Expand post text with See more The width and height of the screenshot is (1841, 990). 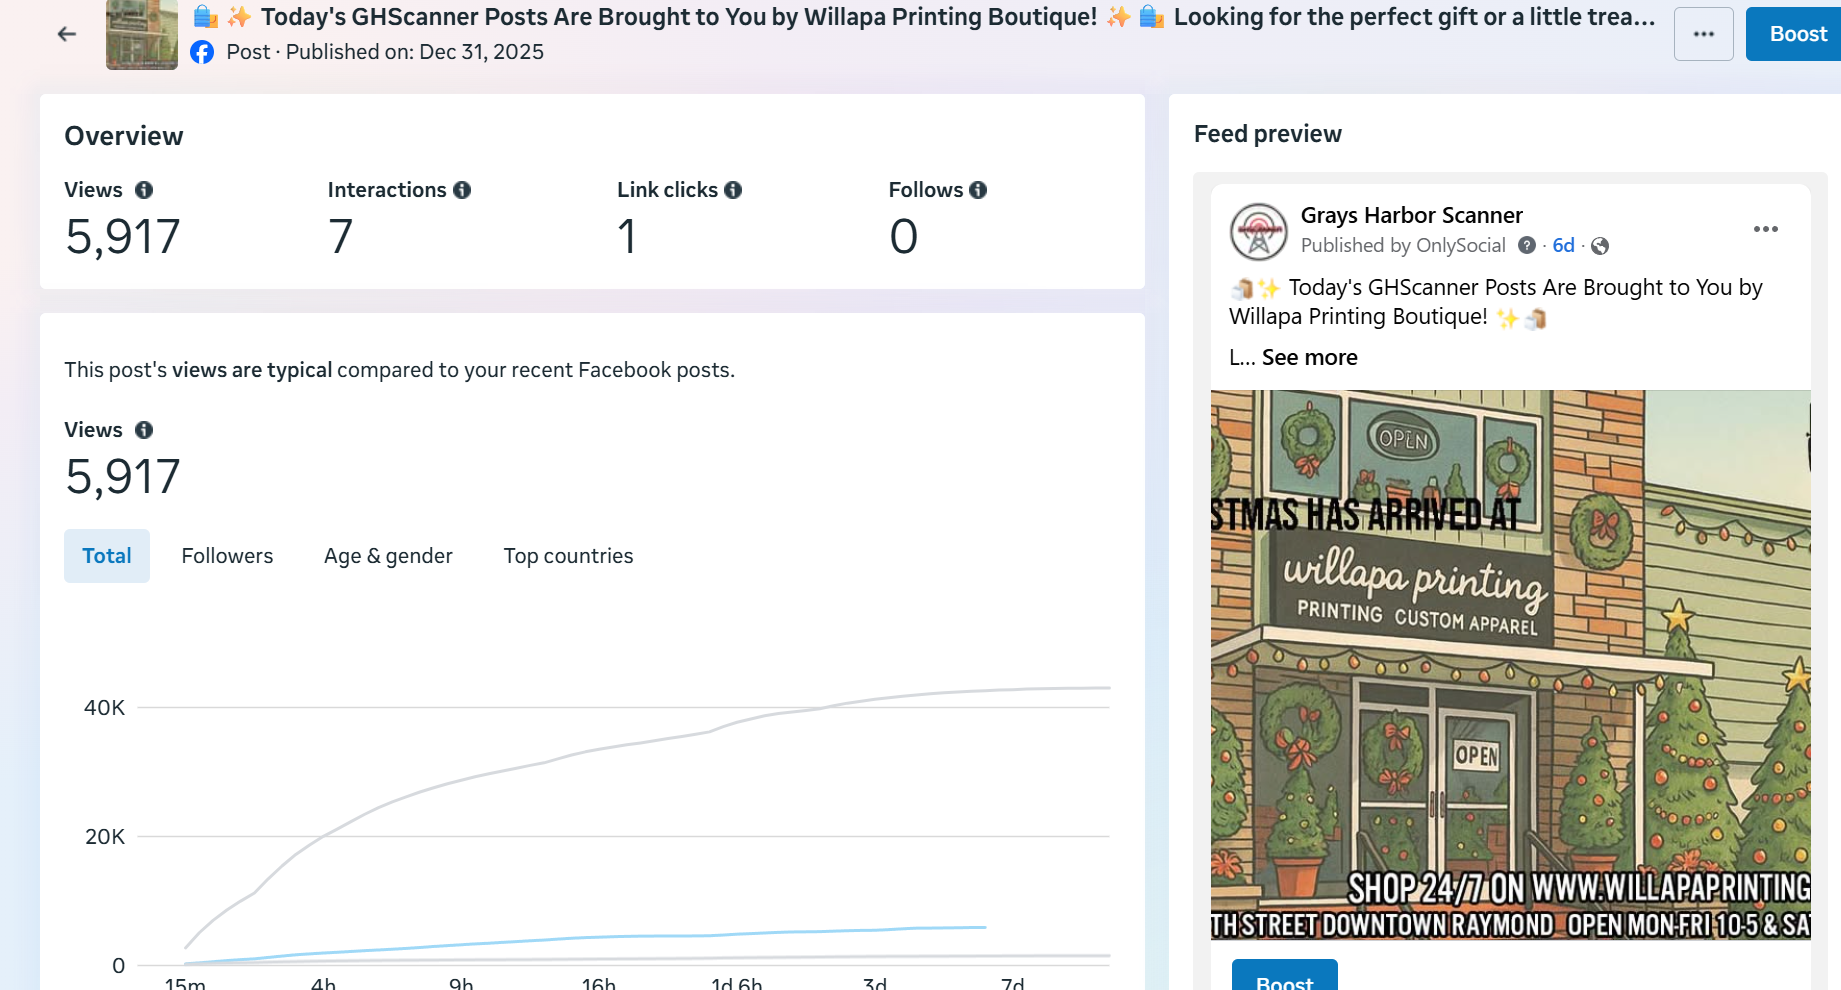click(x=1309, y=358)
